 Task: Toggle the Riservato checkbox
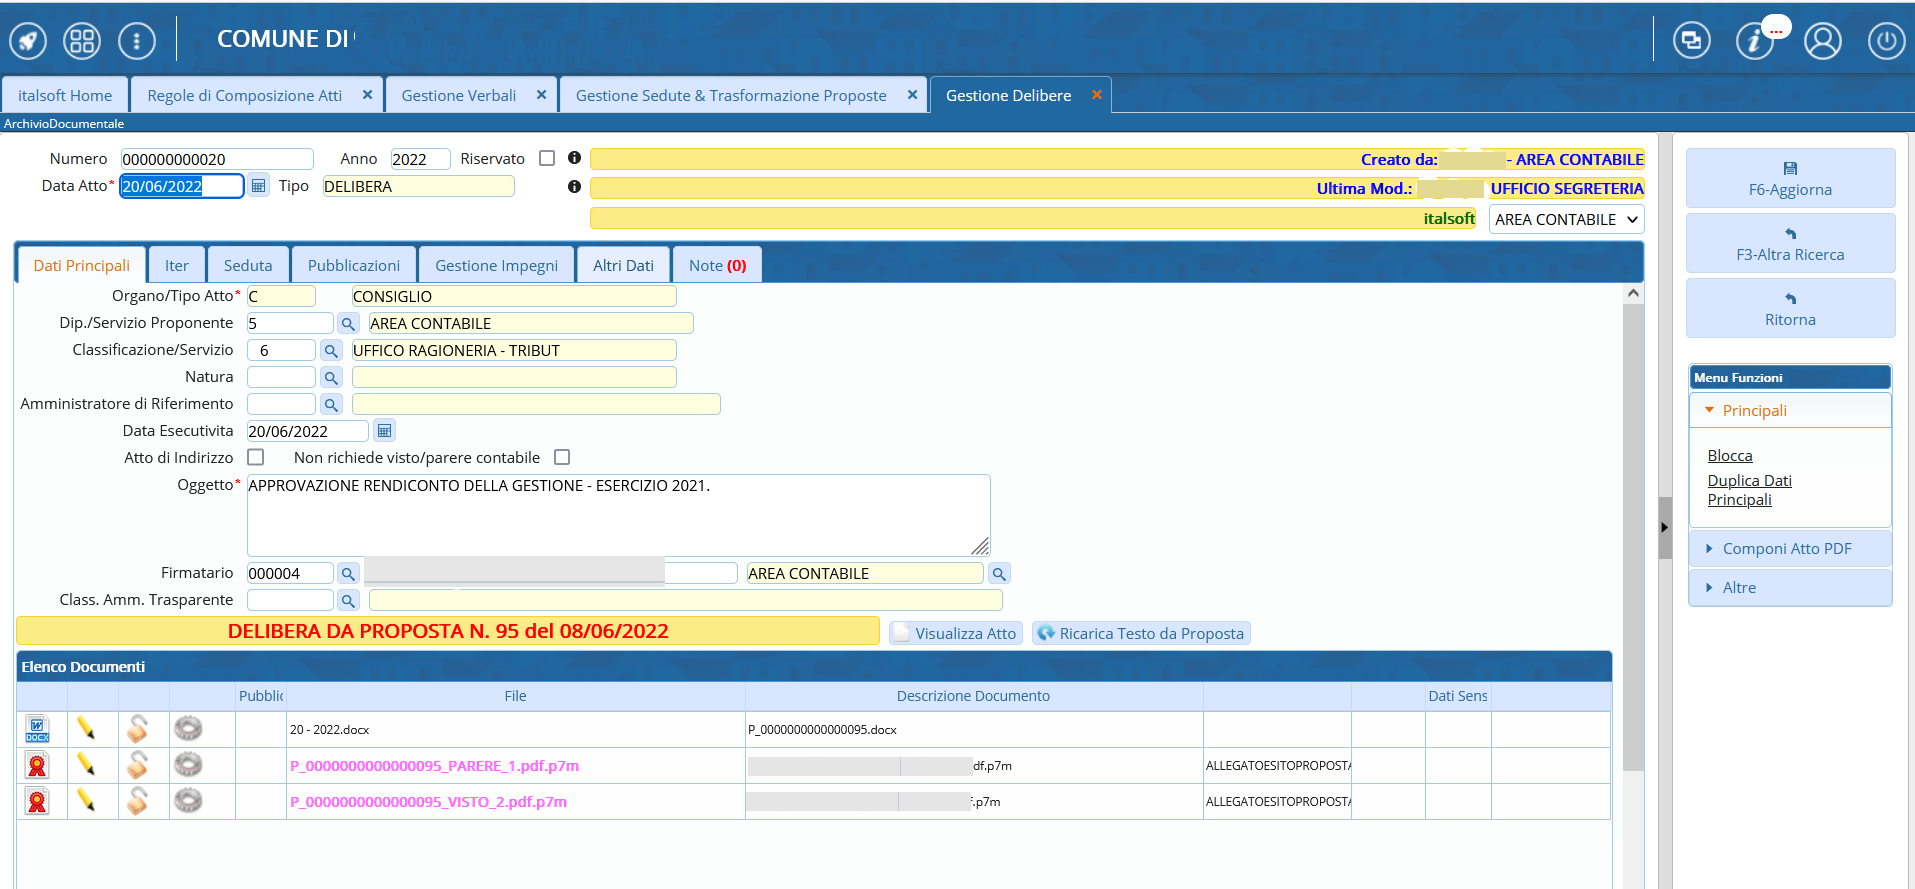547,158
